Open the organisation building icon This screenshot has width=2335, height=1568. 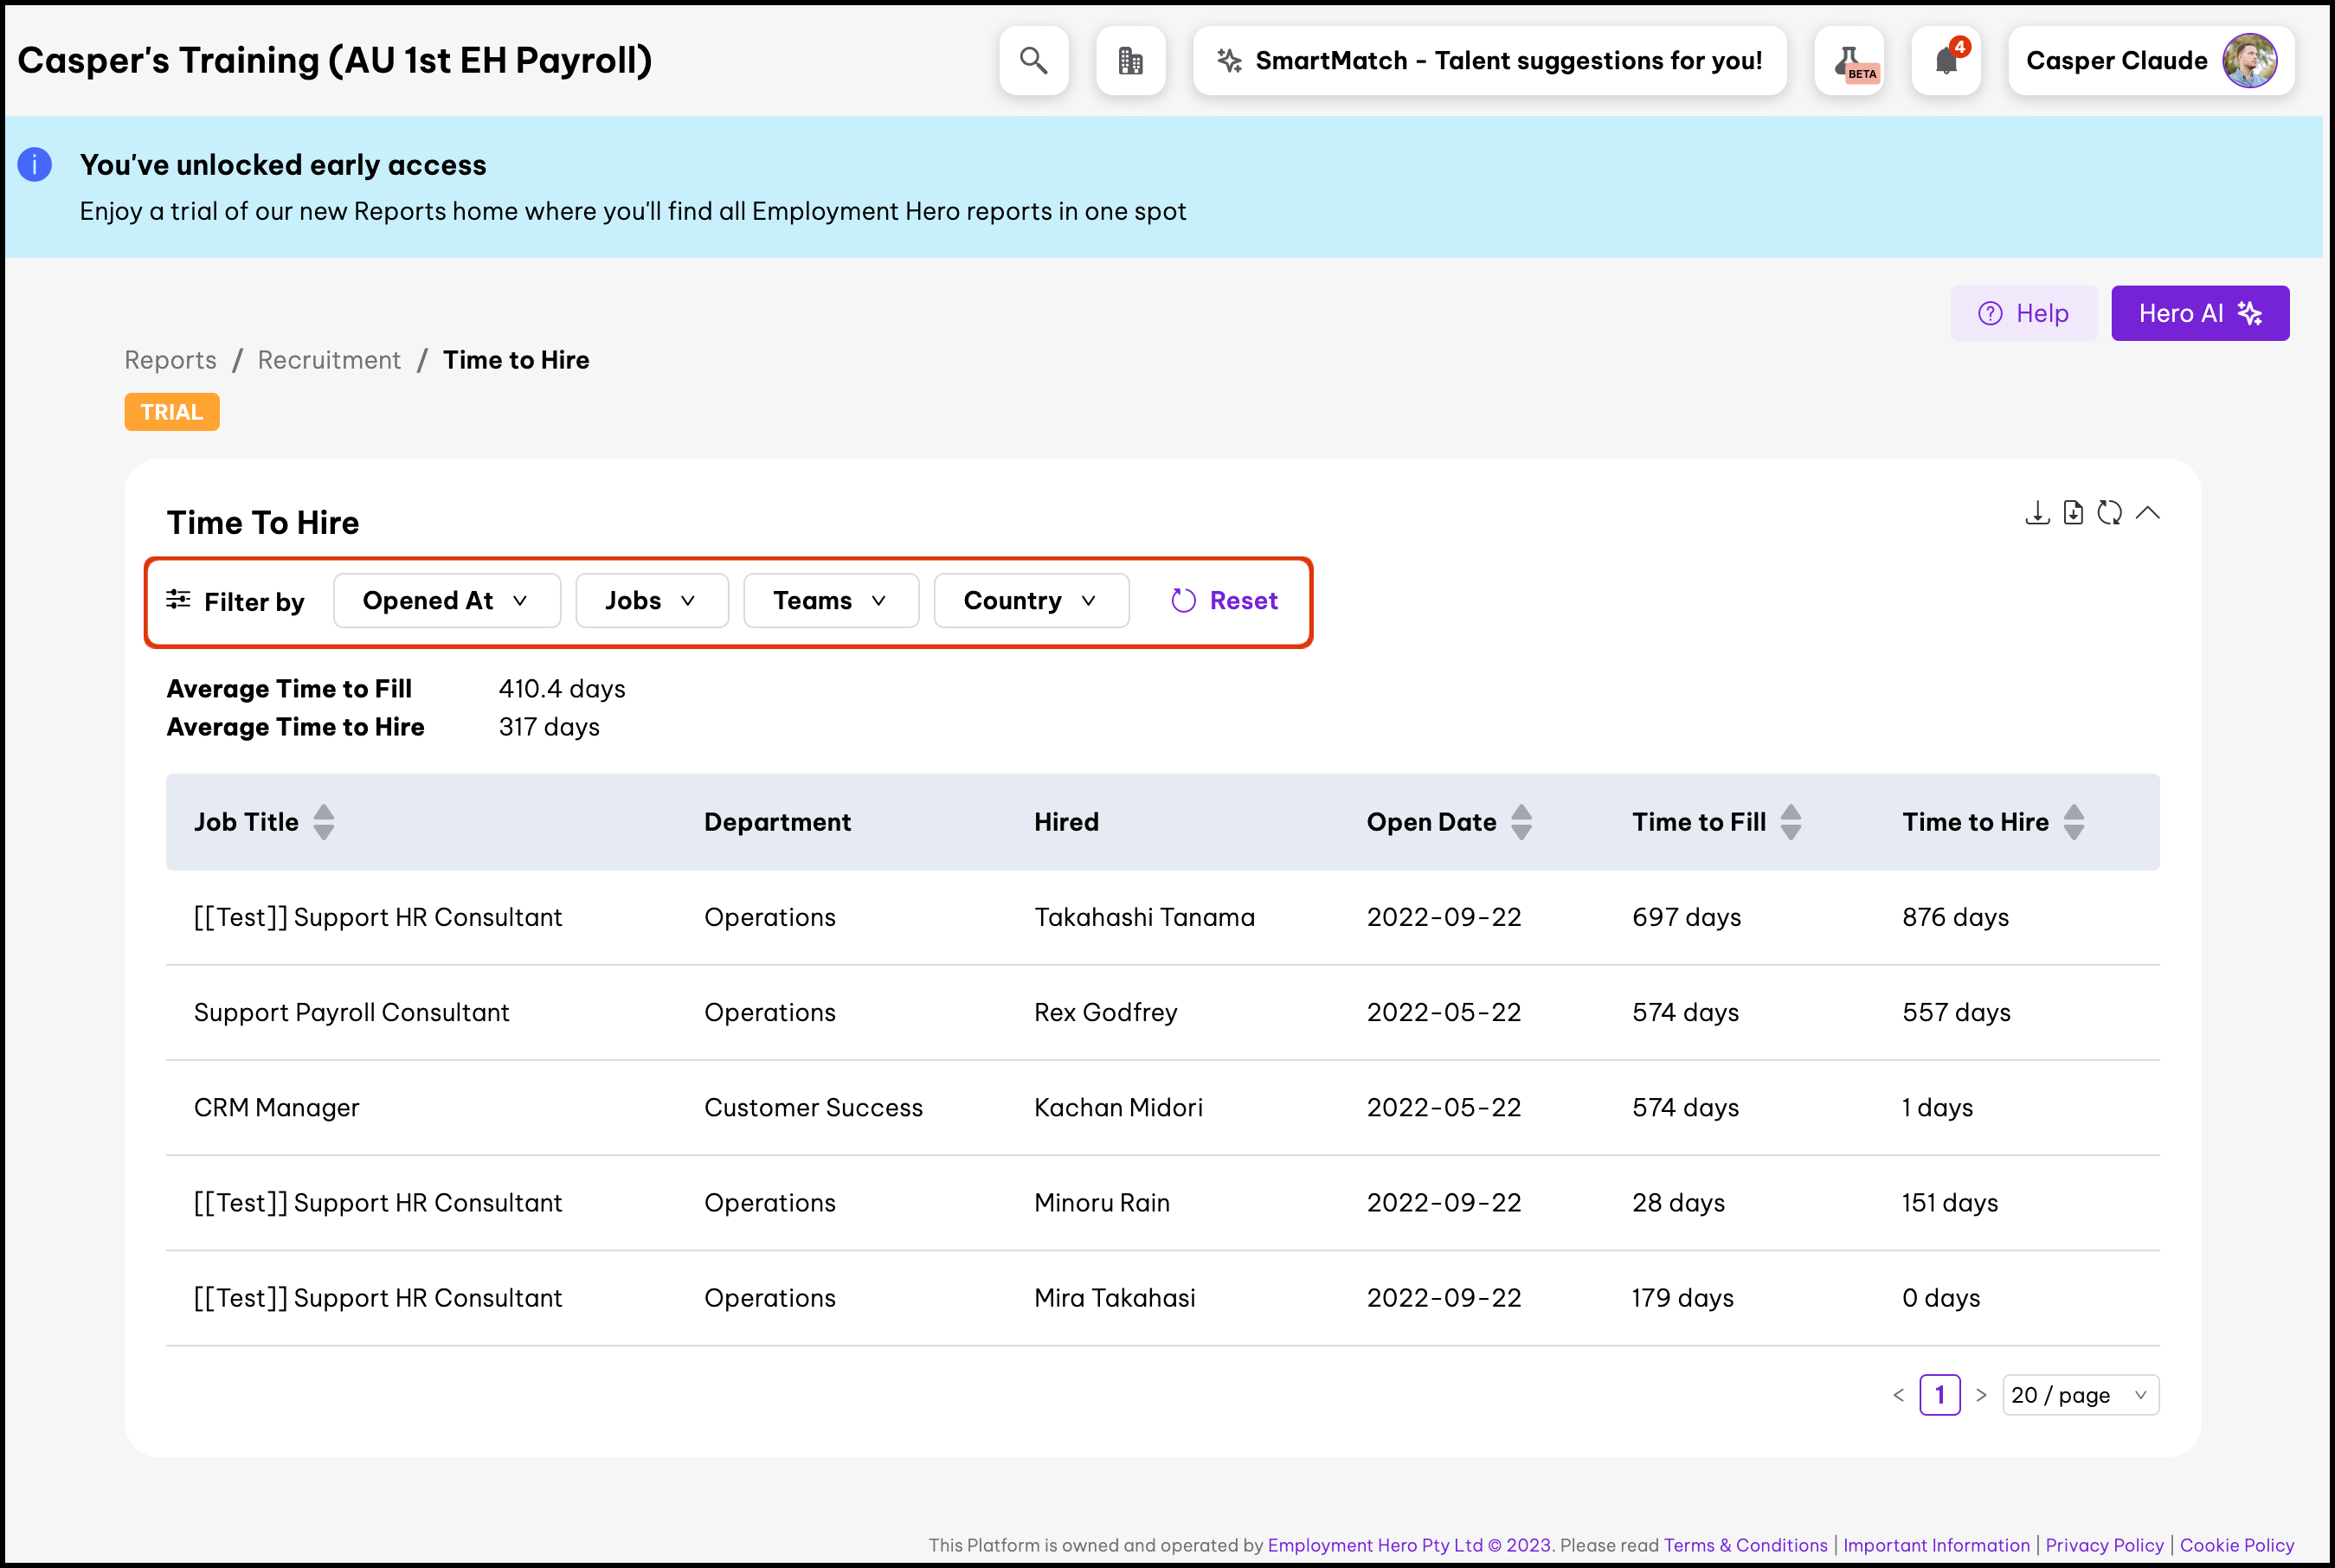click(x=1130, y=61)
